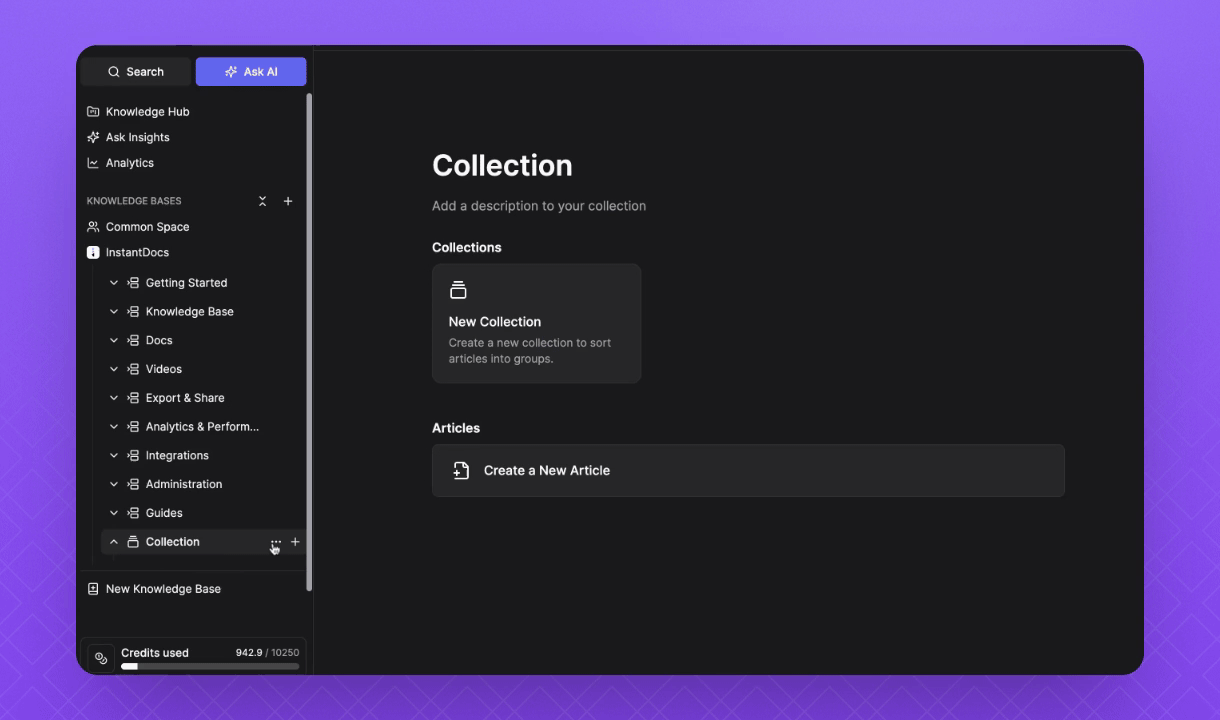Add item to Collection plus icon

coord(295,542)
